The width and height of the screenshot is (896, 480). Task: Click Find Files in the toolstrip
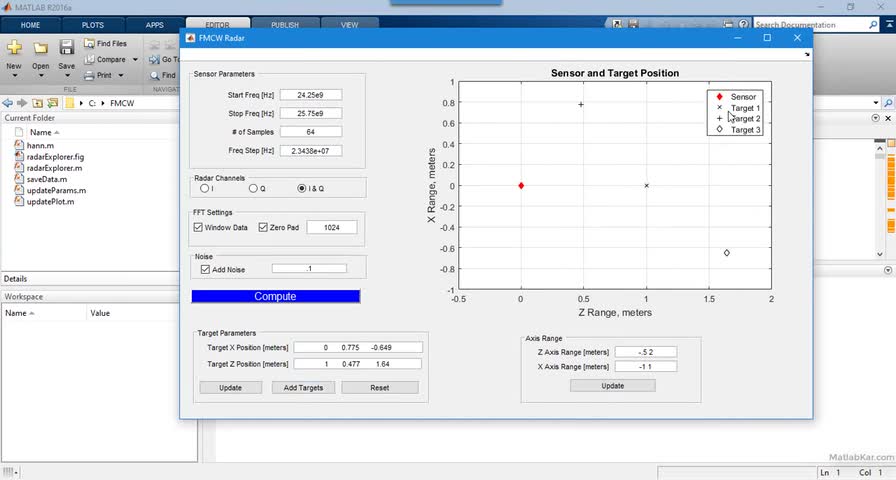pos(105,43)
